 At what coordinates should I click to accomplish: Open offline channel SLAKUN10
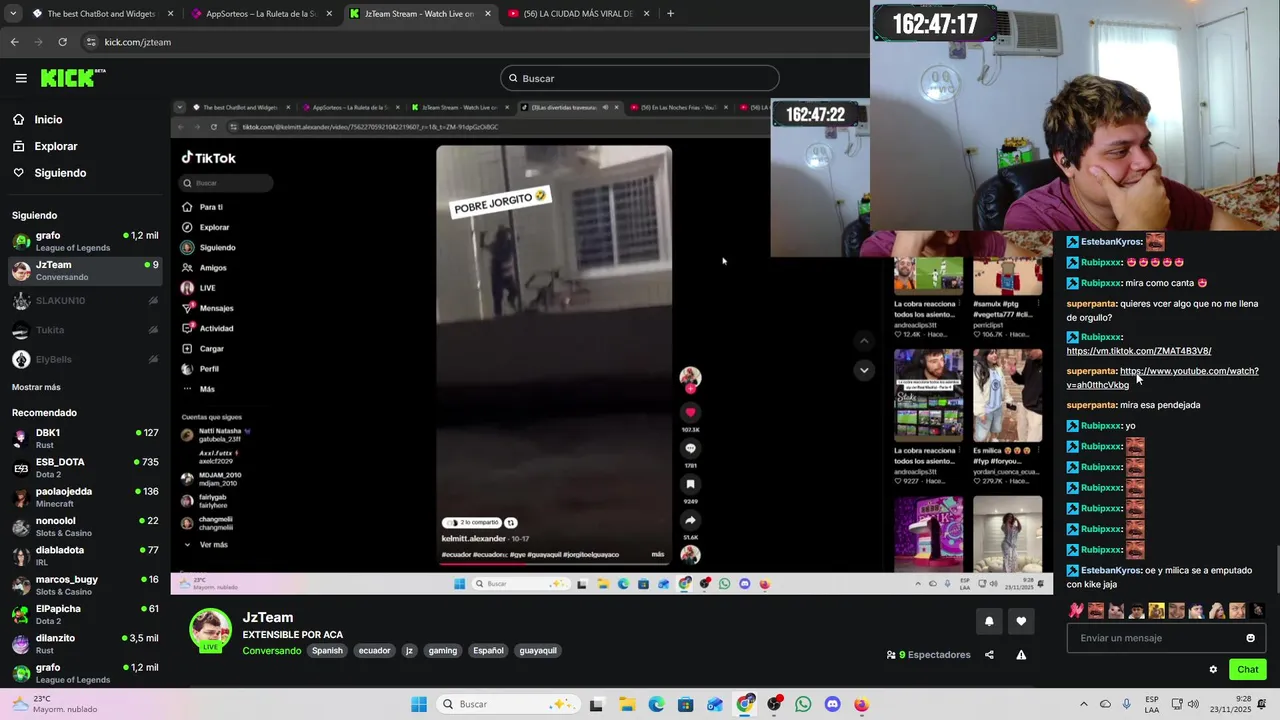coord(85,300)
